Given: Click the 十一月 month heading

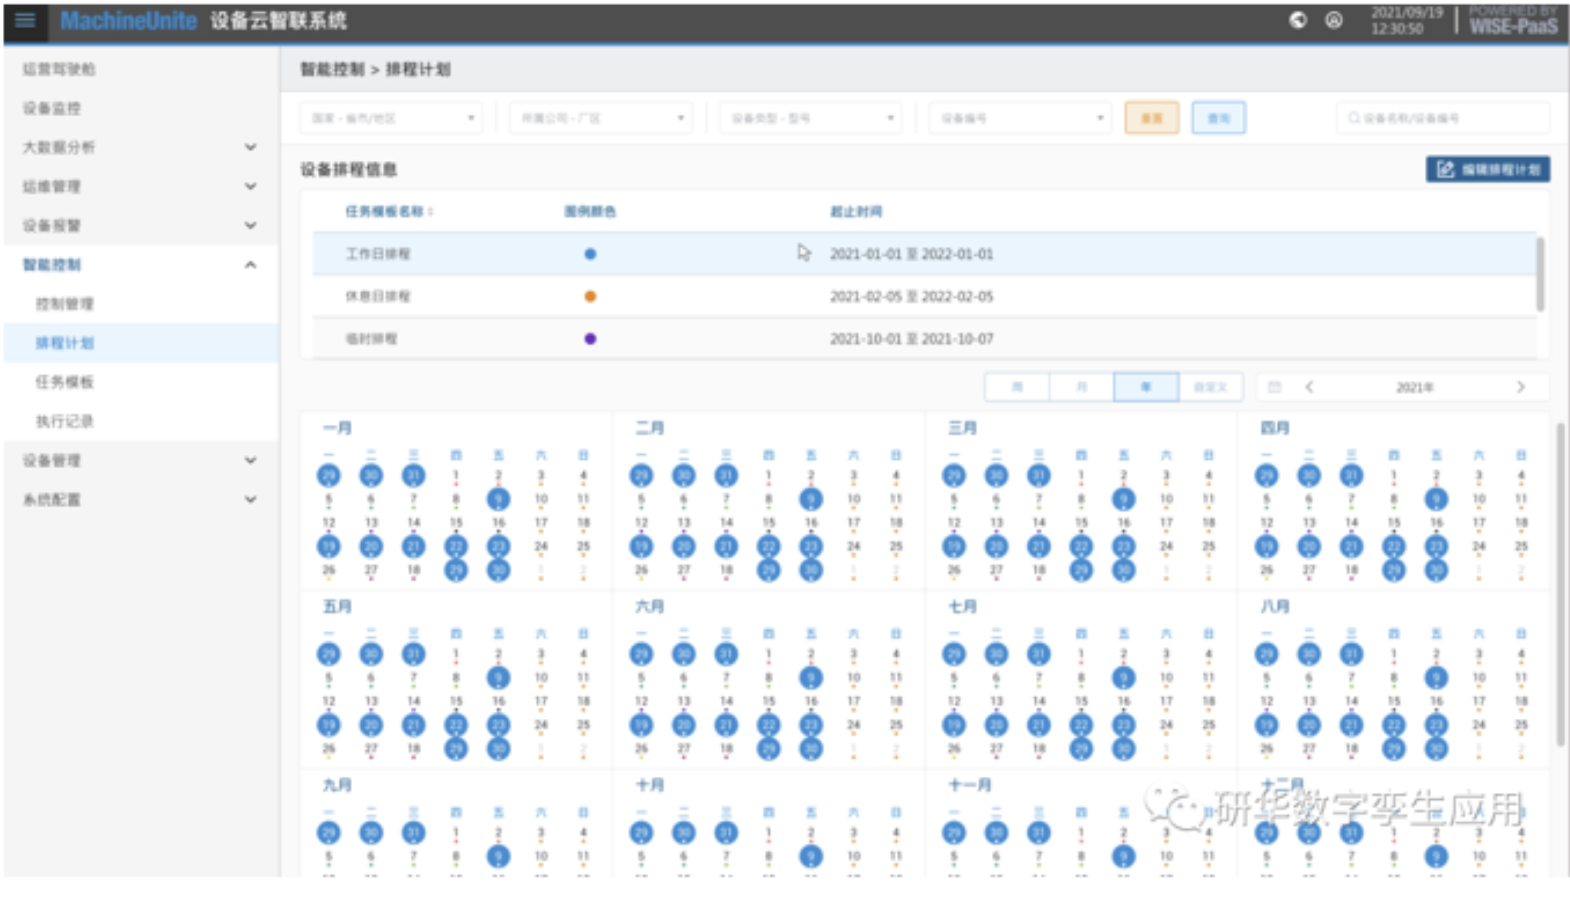Looking at the screenshot, I should pyautogui.click(x=970, y=786).
